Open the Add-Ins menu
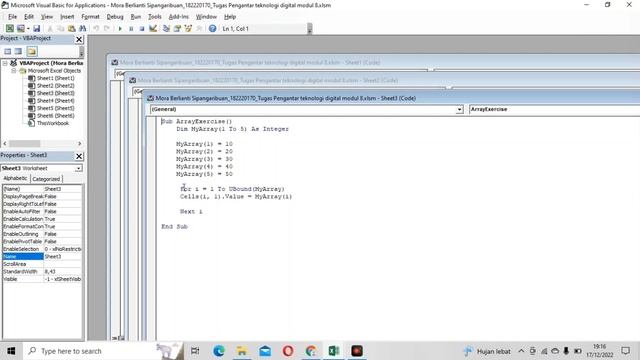 (178, 17)
